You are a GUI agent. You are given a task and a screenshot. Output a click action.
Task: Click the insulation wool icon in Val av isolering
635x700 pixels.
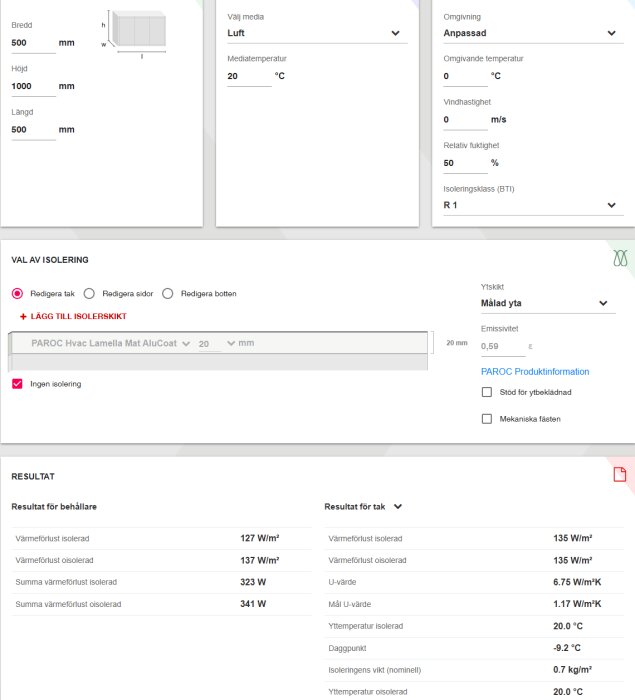tap(620, 258)
